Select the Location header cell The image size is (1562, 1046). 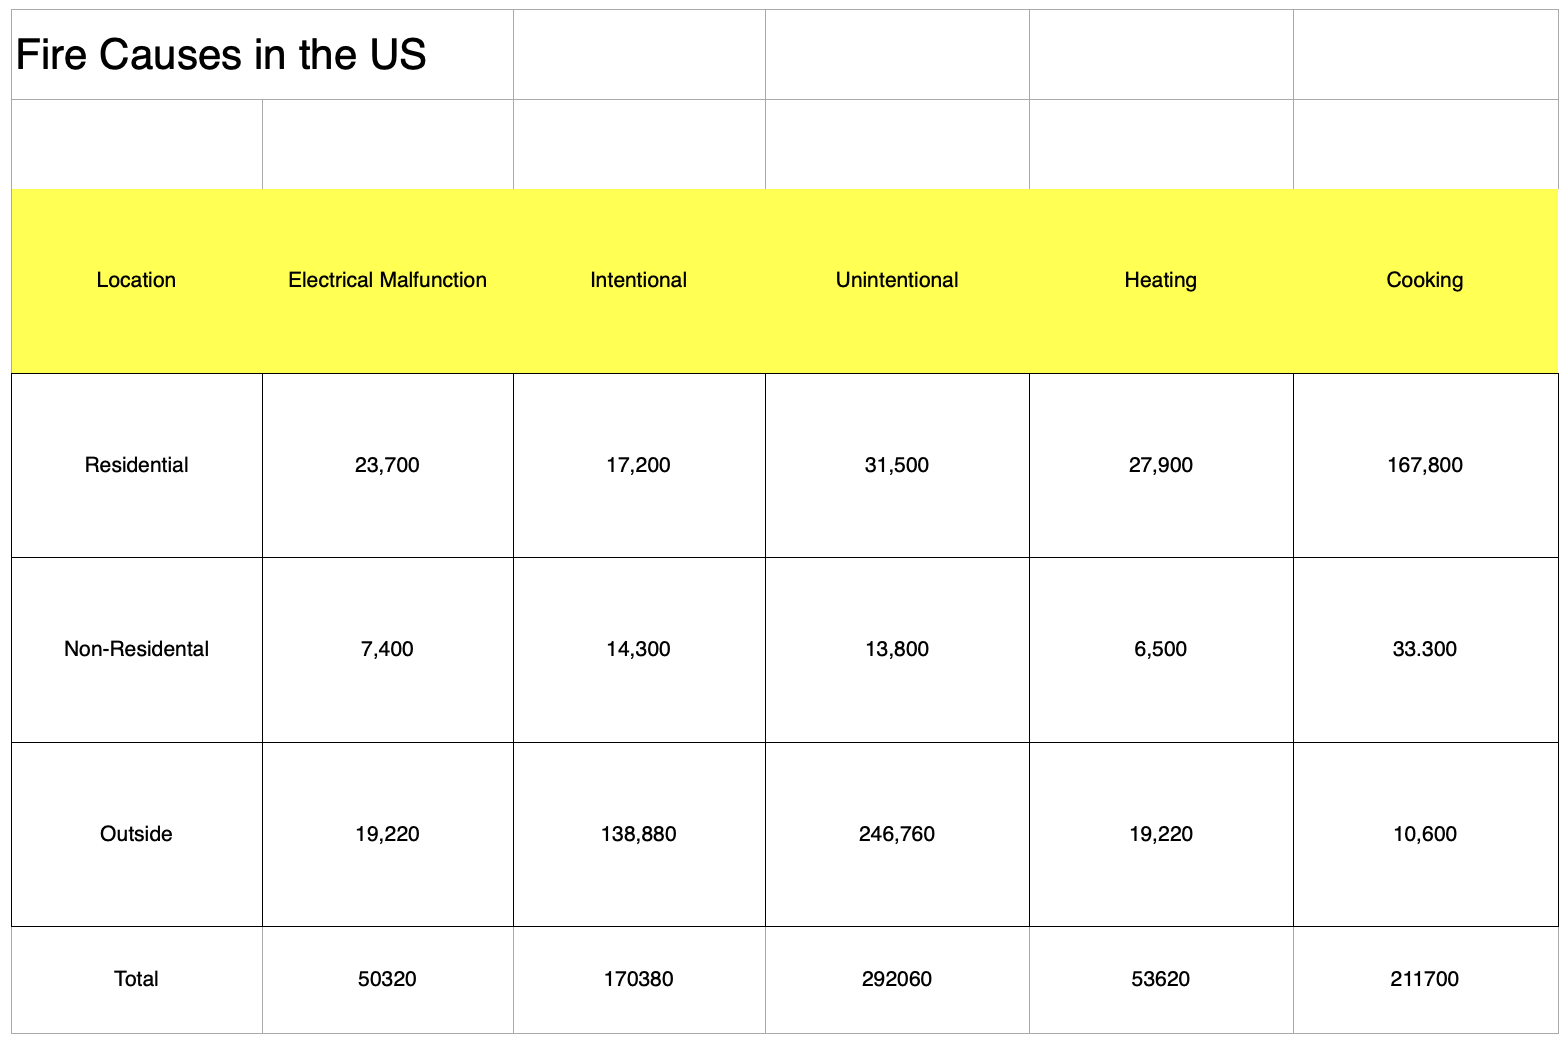click(136, 280)
